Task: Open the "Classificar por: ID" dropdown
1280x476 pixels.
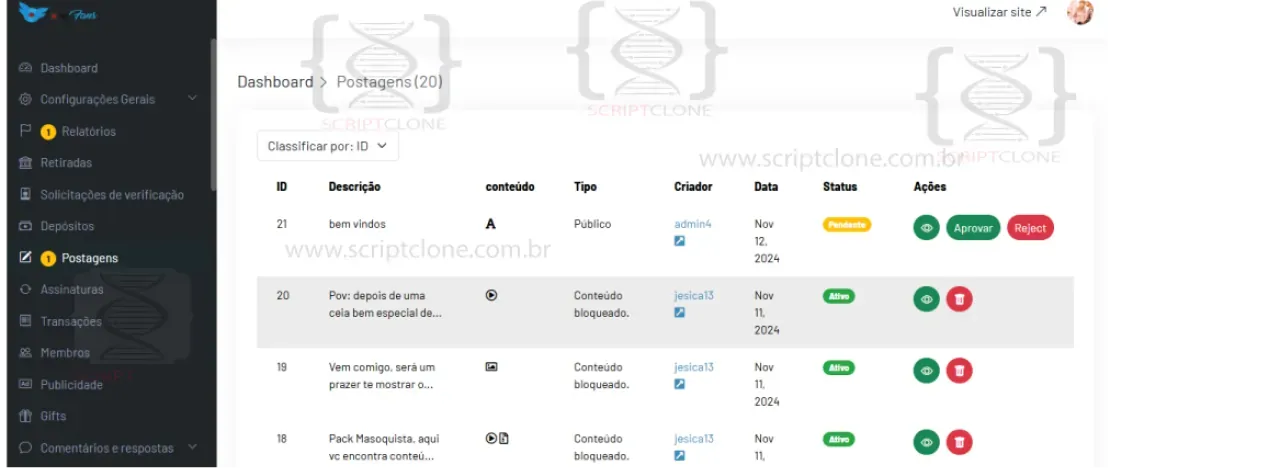Action: [328, 146]
